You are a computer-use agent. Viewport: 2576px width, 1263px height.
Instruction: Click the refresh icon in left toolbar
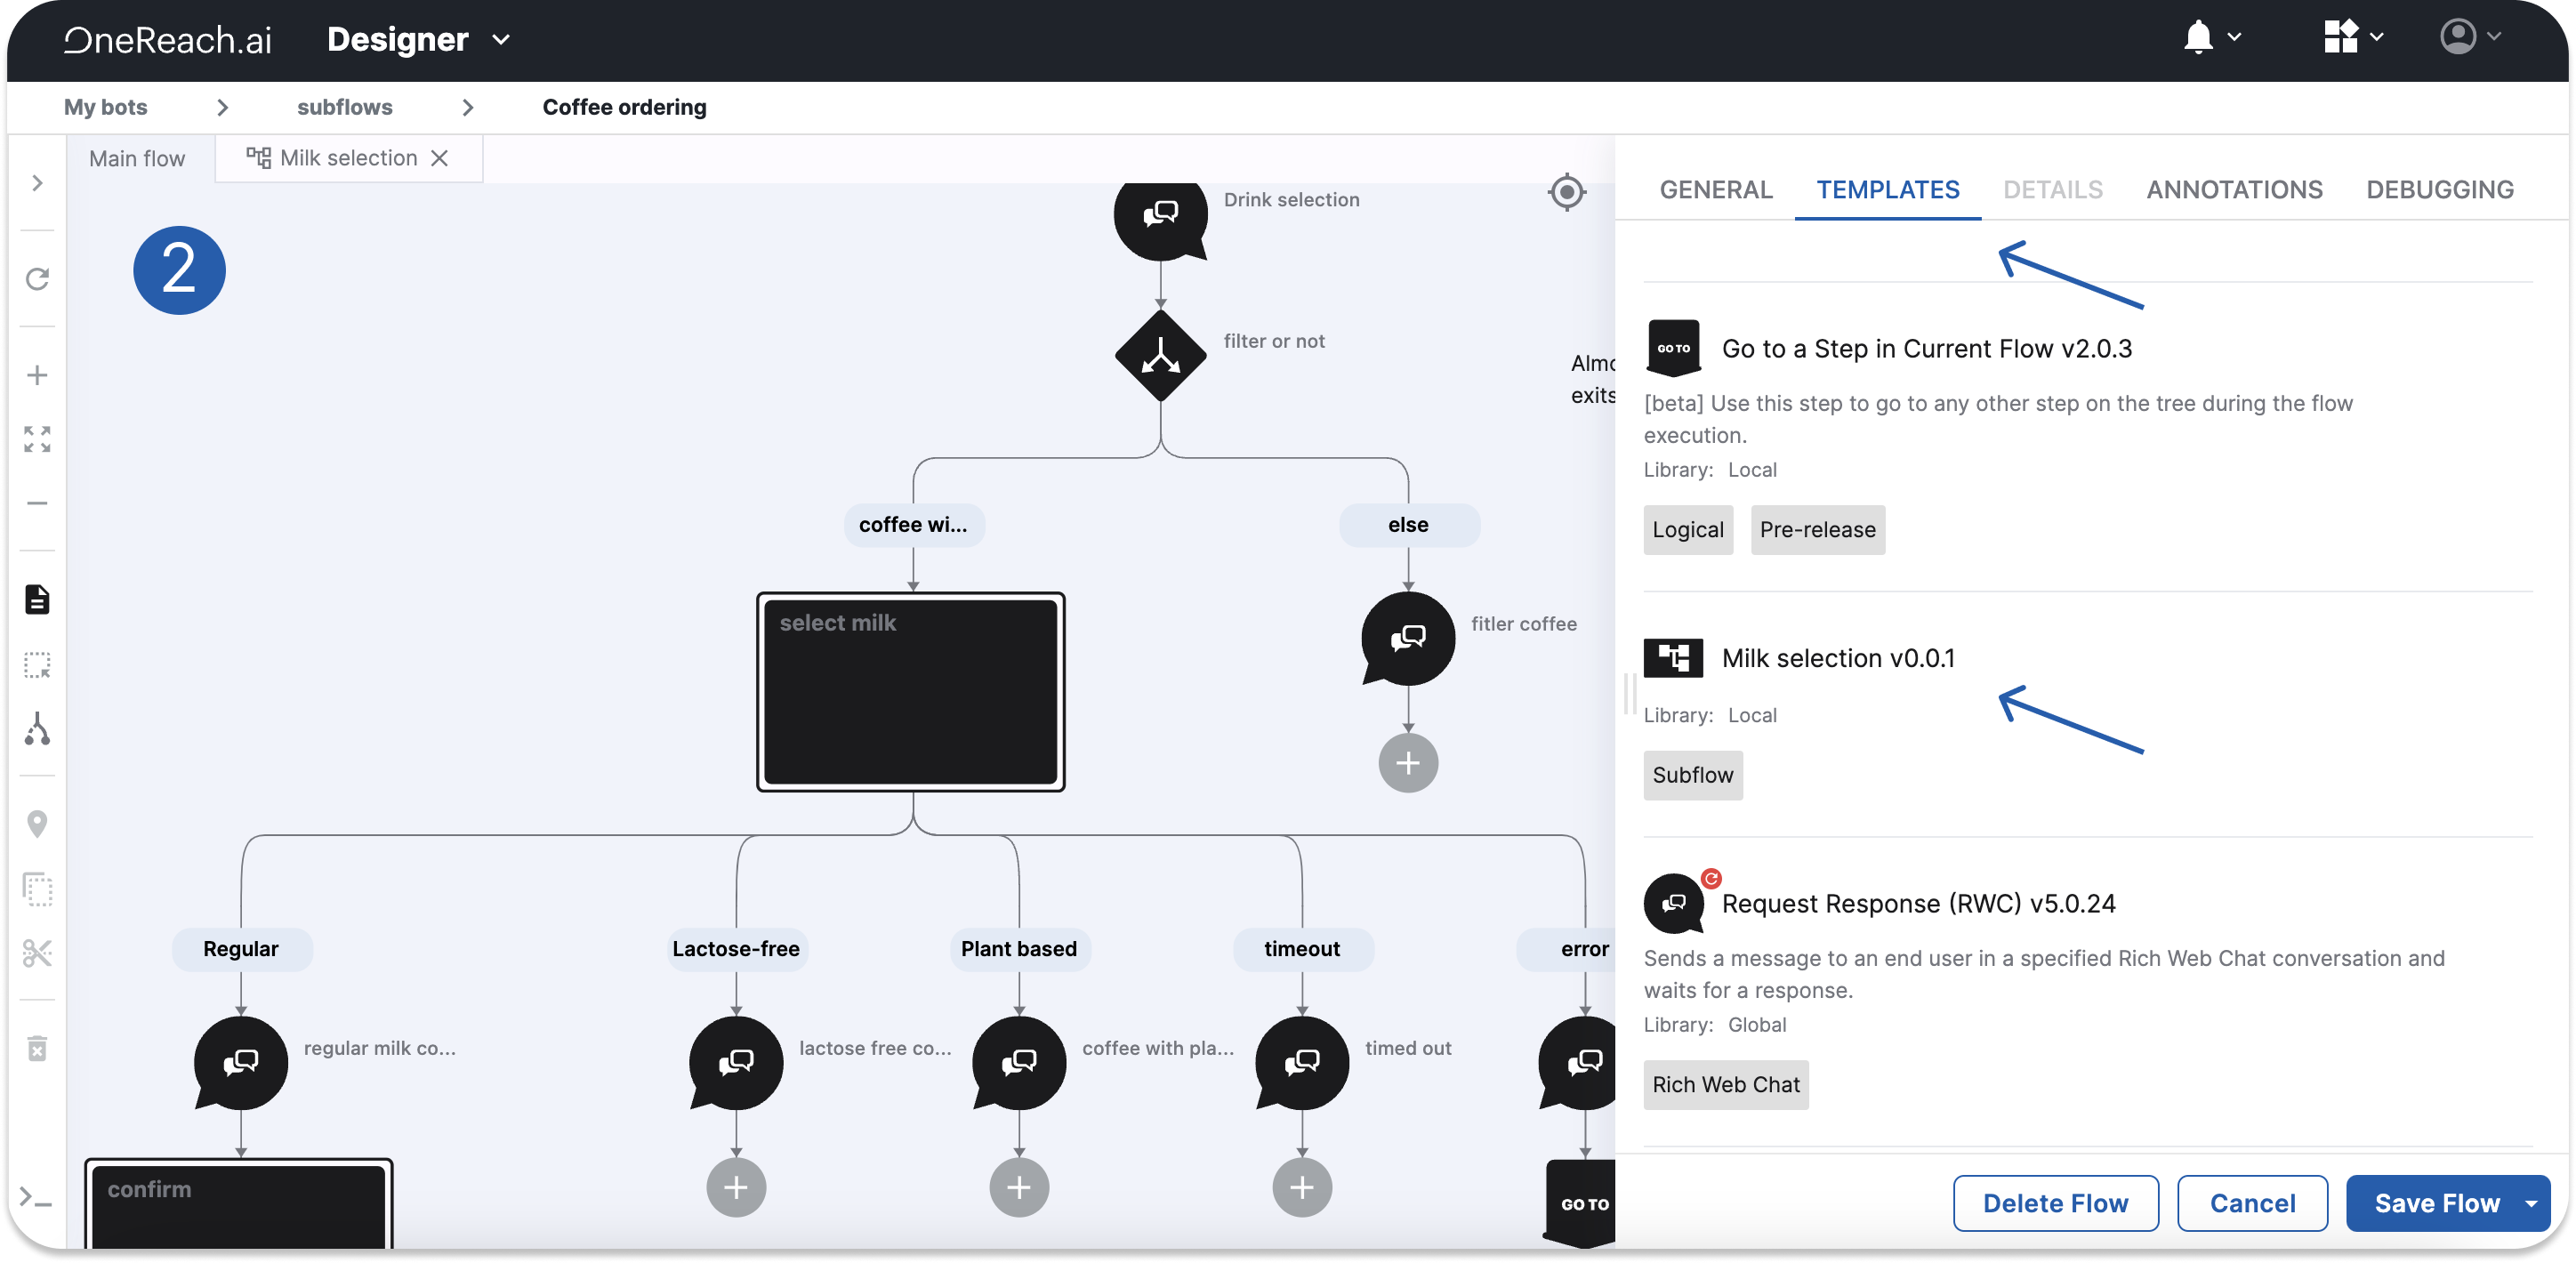[37, 279]
